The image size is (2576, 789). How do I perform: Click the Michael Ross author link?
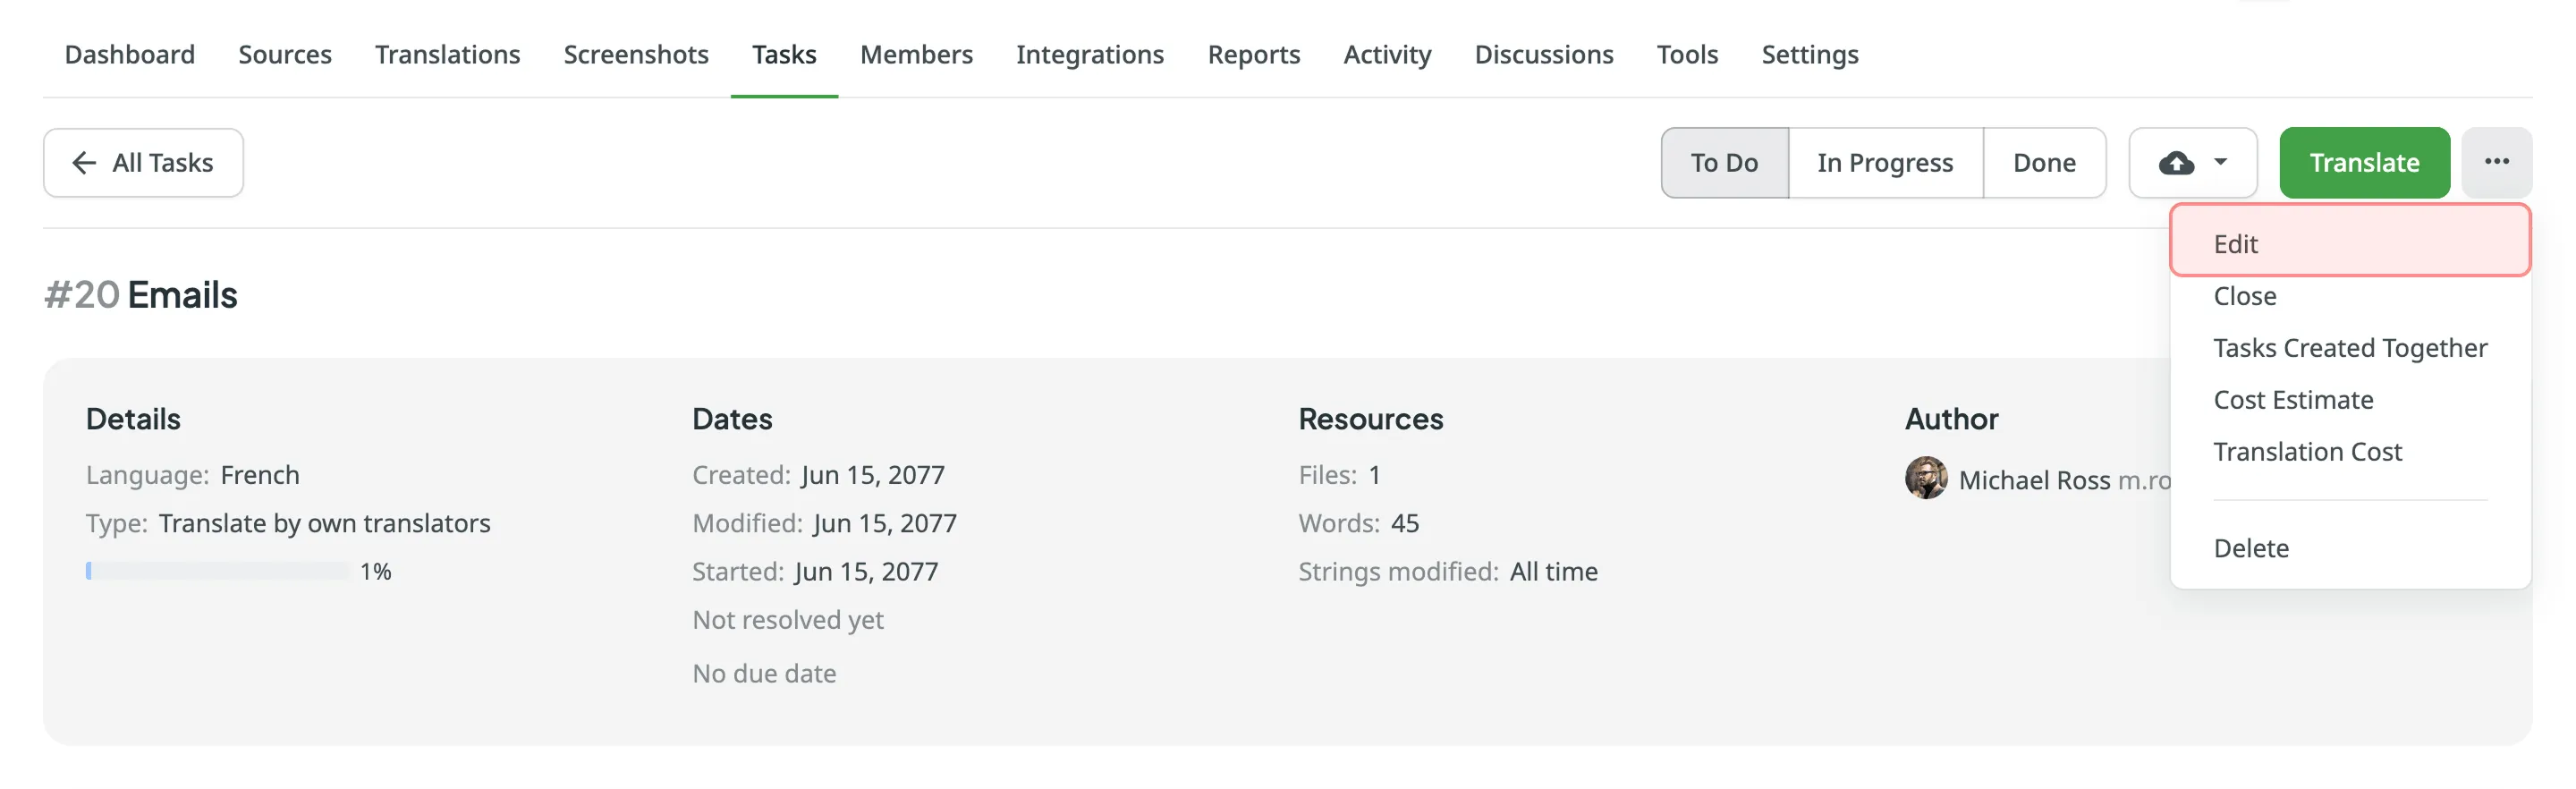point(2033,480)
